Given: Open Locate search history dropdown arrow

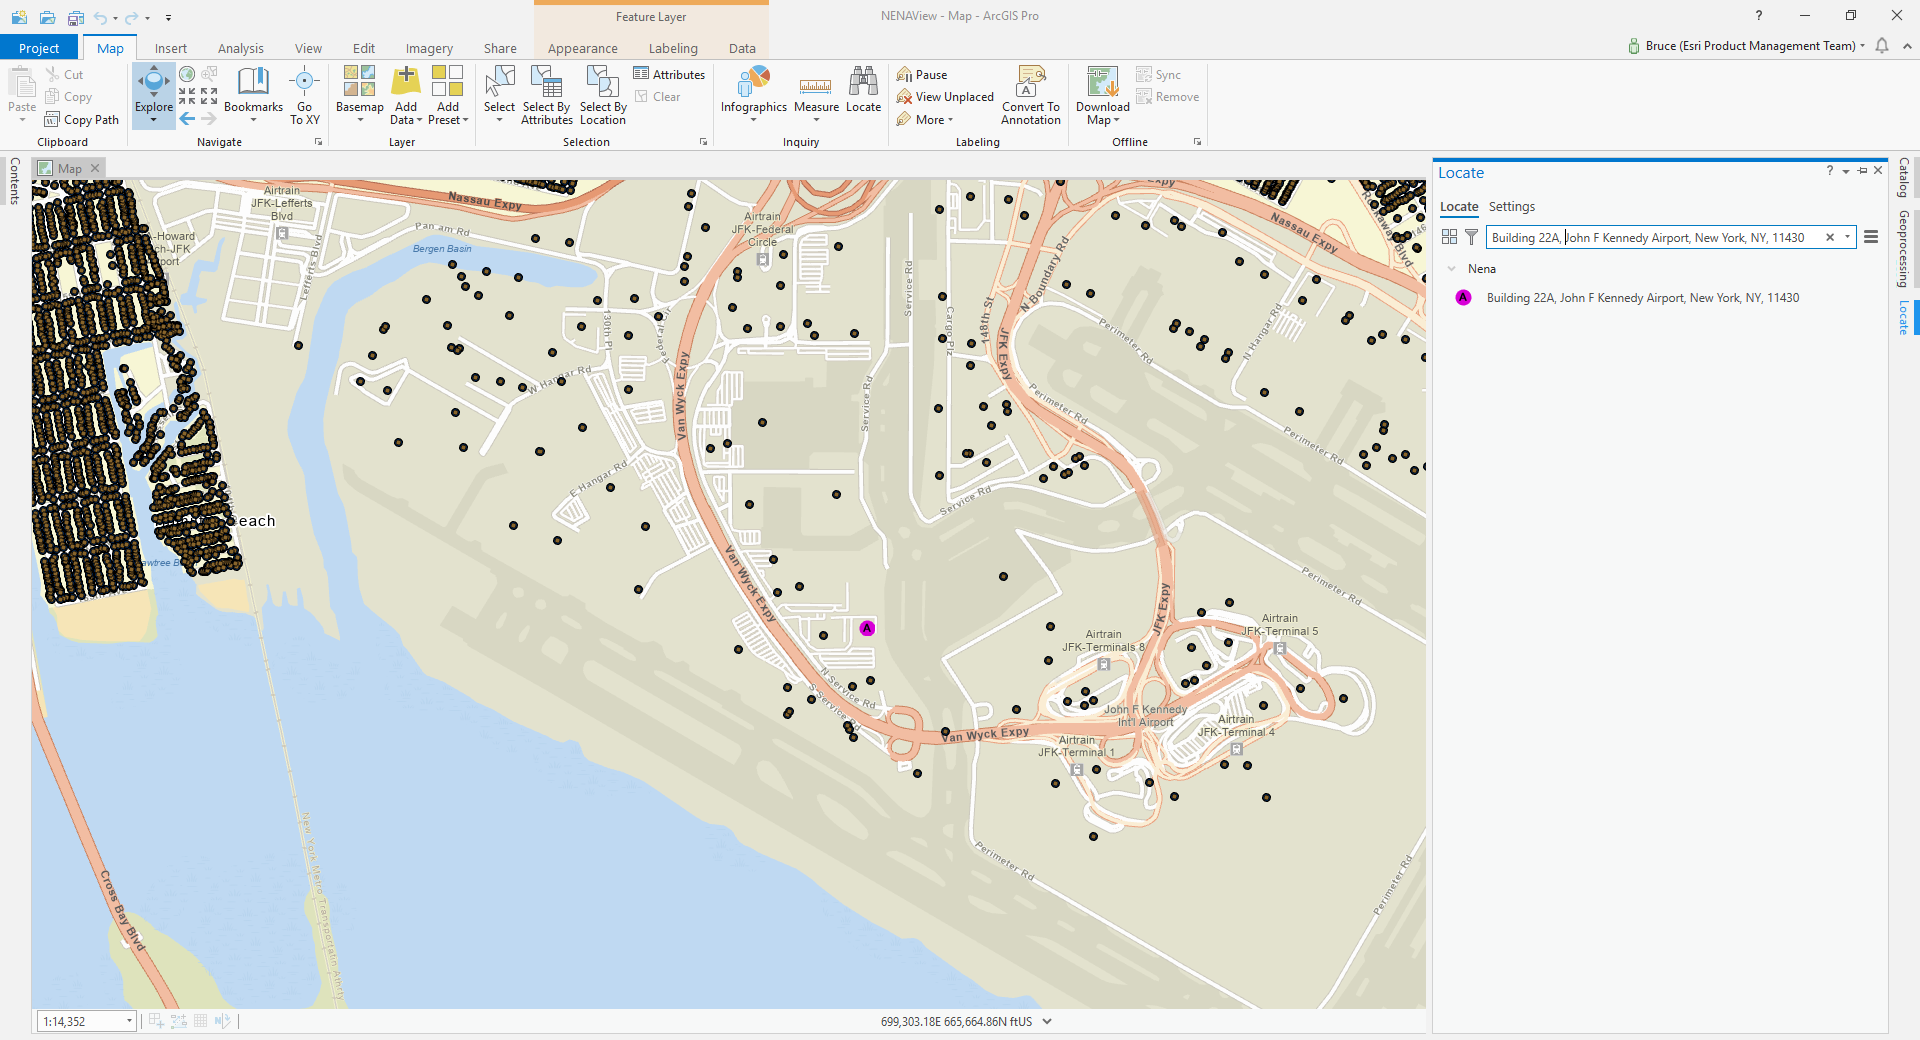Looking at the screenshot, I should pos(1847,237).
